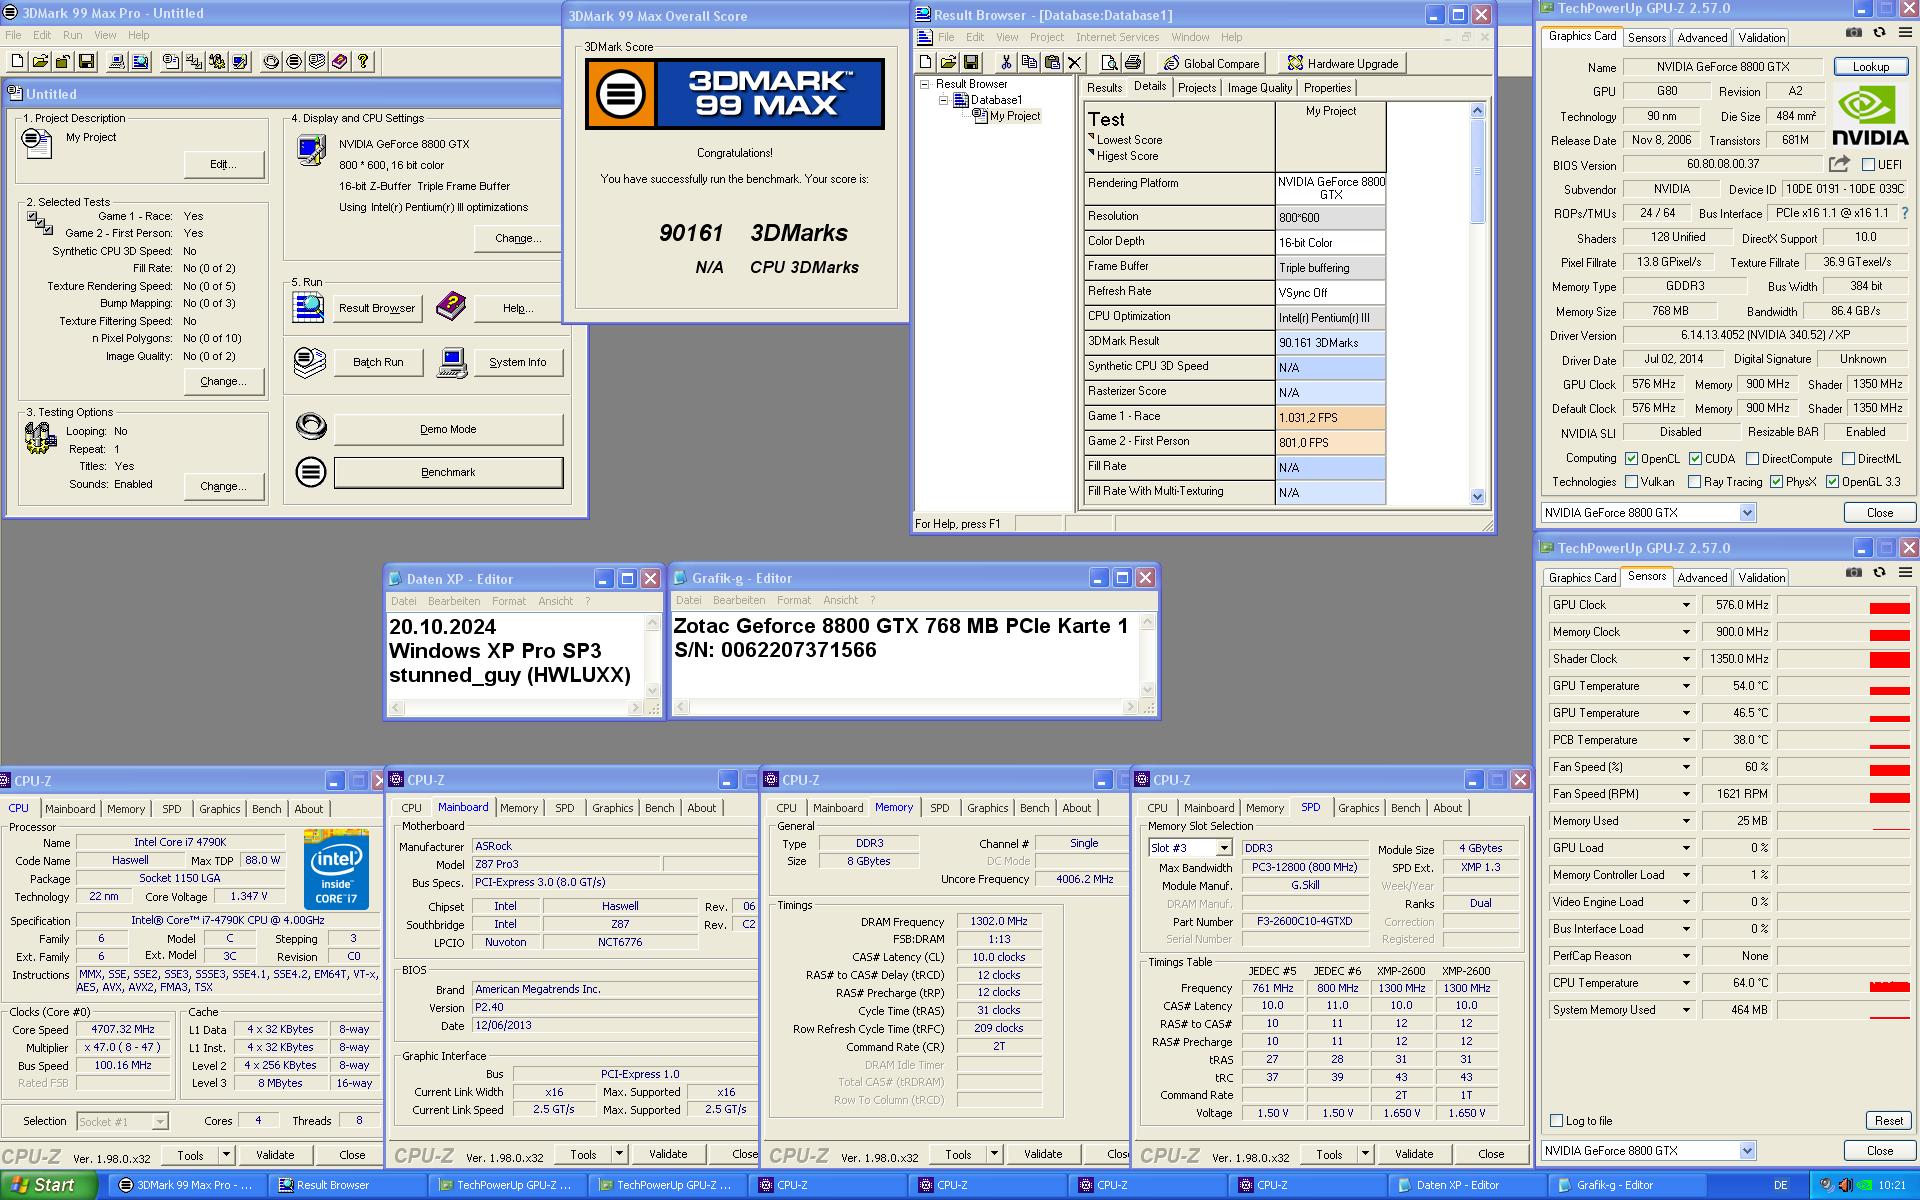Click New project icon in 3DMark toolbar
Screen dimensions: 1920x1200
pos(17,62)
